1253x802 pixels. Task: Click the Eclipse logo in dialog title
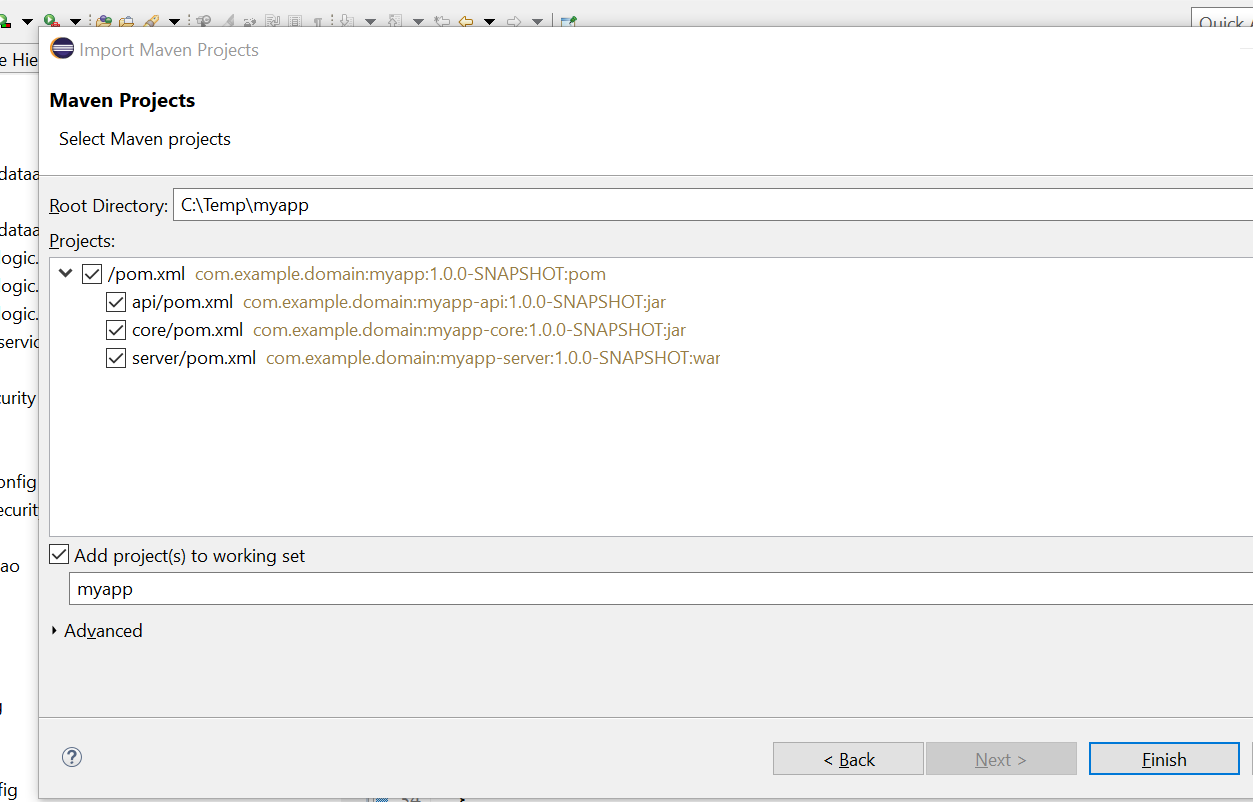tap(62, 49)
